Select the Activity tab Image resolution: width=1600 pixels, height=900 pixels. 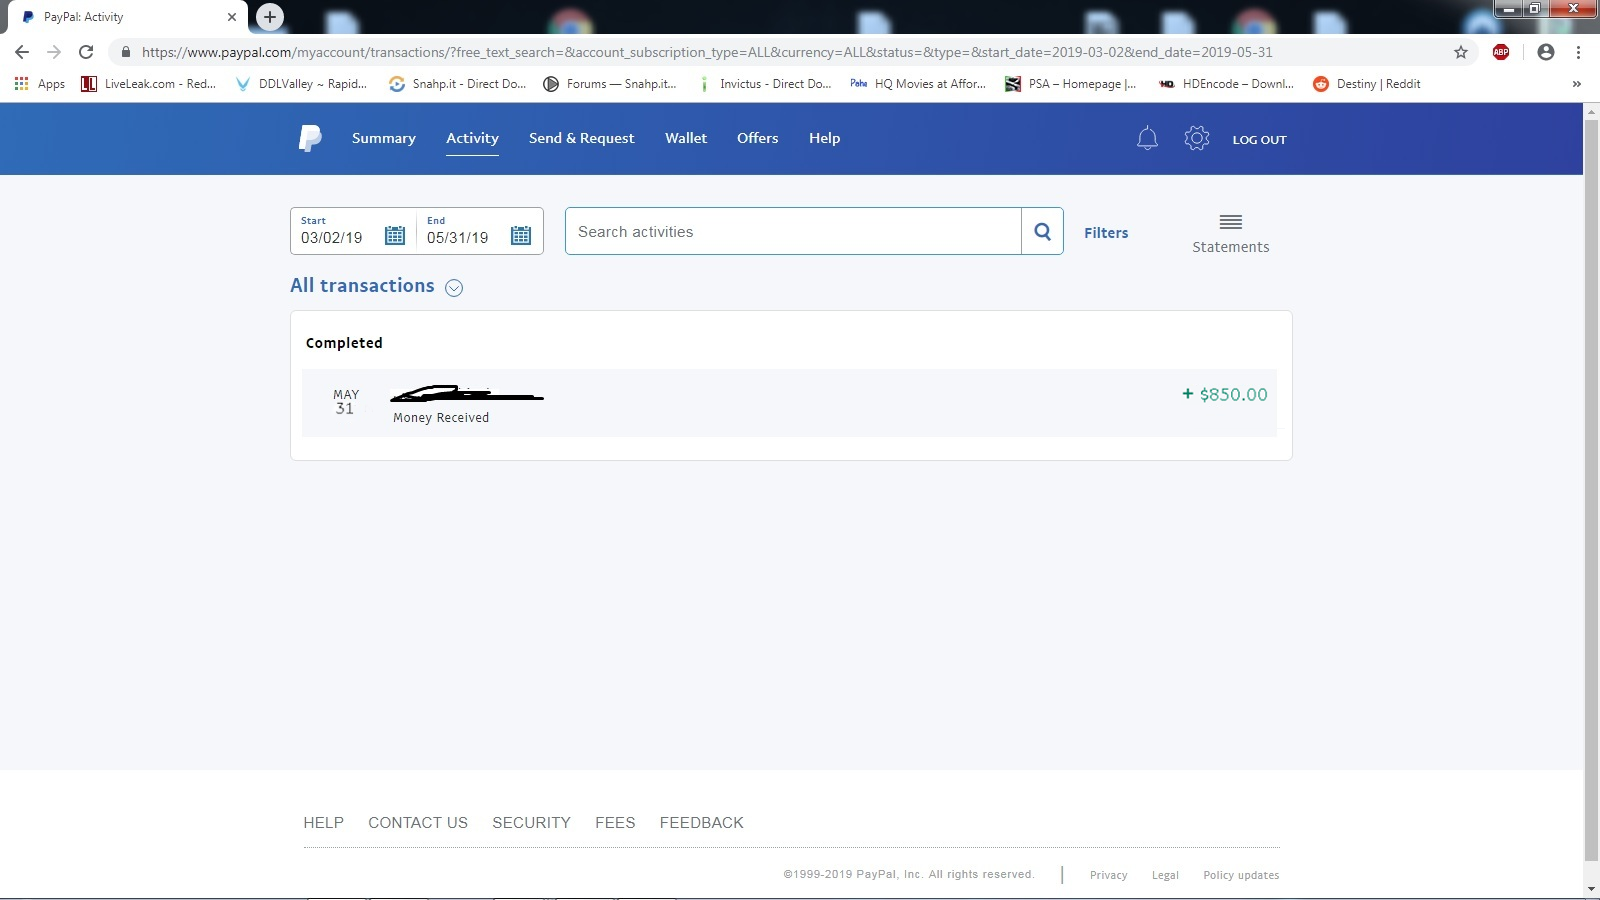tap(472, 138)
